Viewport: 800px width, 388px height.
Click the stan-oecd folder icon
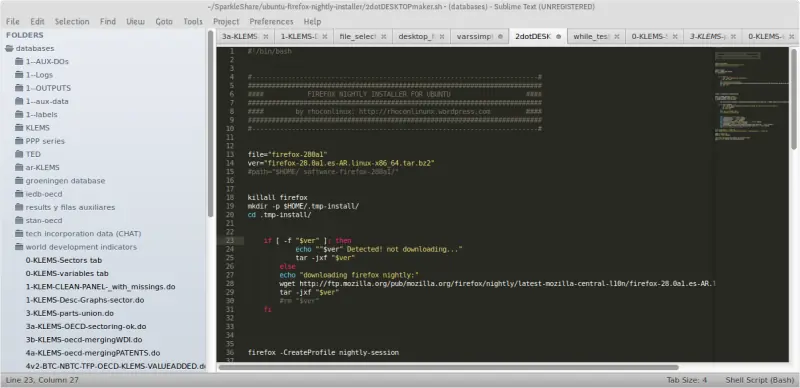(x=19, y=221)
